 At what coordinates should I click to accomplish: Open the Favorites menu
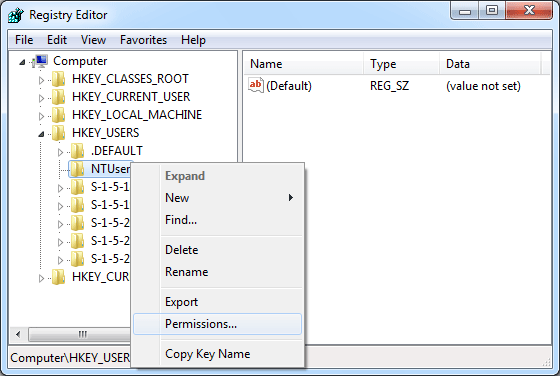coord(143,40)
